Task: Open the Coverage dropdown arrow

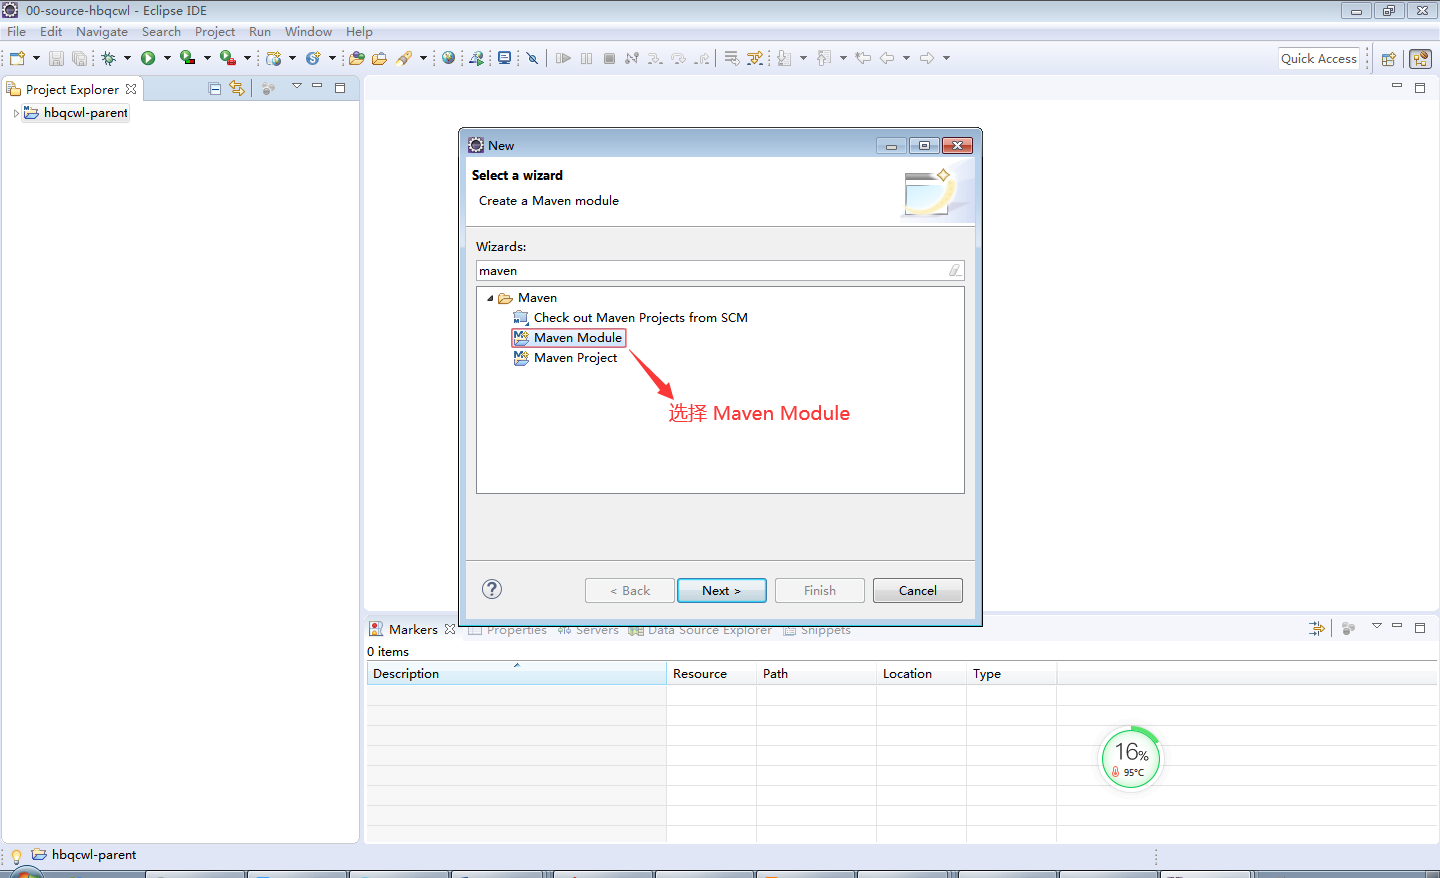Action: [207, 58]
